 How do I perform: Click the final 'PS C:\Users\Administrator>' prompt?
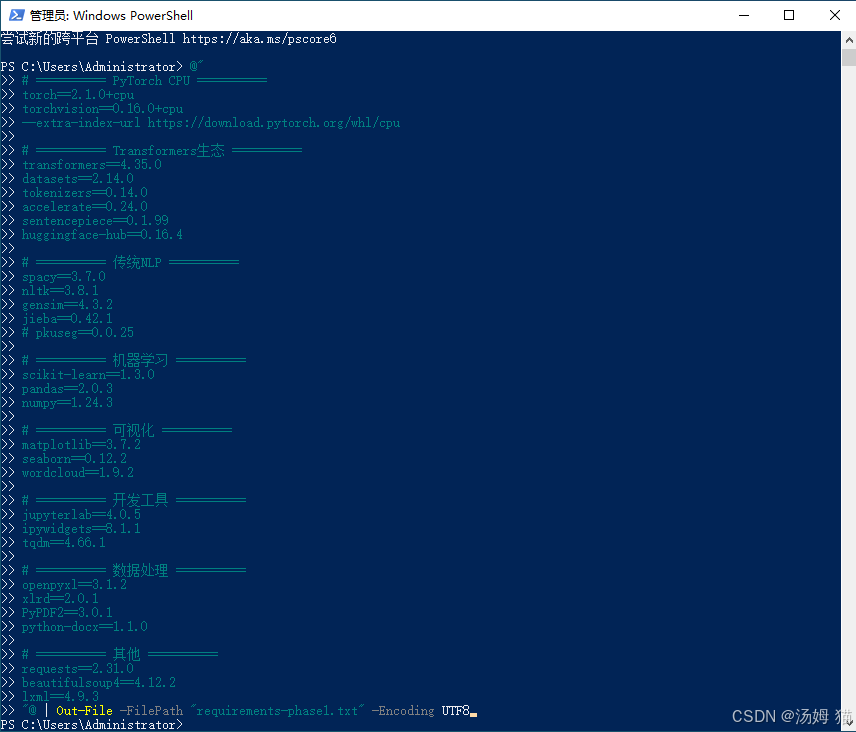tap(92, 725)
